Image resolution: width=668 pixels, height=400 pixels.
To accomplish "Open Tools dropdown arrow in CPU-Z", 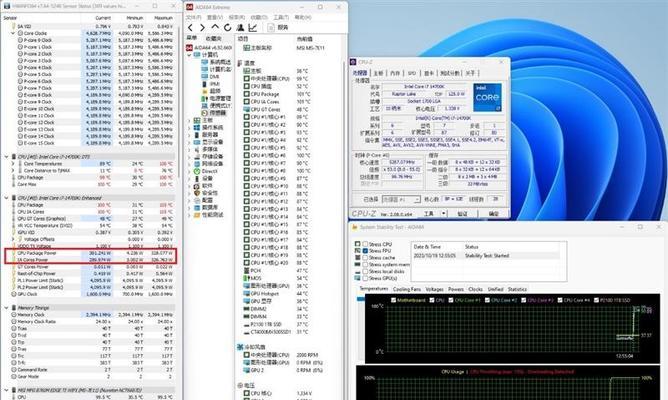I will (x=443, y=213).
